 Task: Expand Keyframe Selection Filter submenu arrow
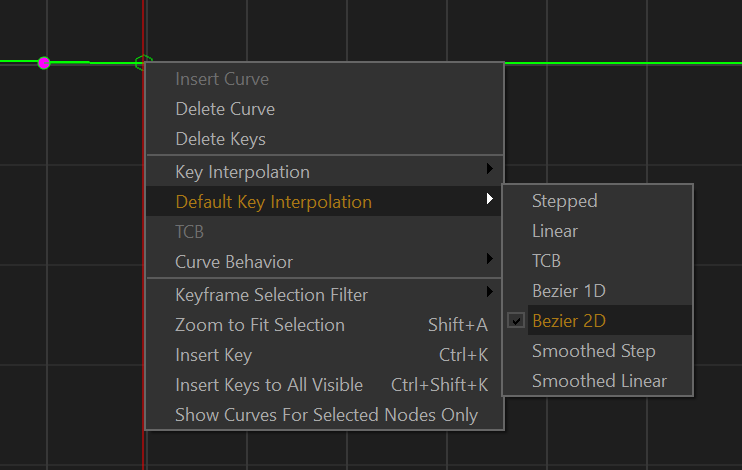pos(490,292)
